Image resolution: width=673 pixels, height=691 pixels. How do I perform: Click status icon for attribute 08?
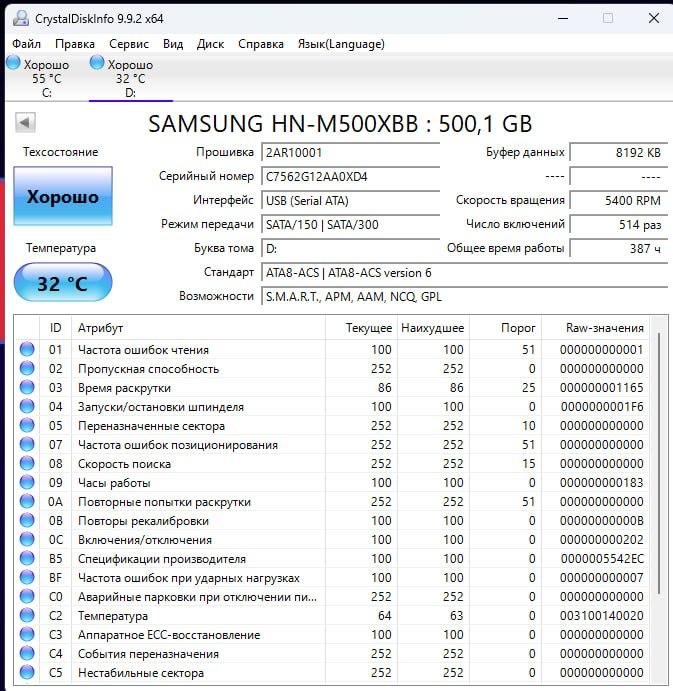[x=27, y=463]
